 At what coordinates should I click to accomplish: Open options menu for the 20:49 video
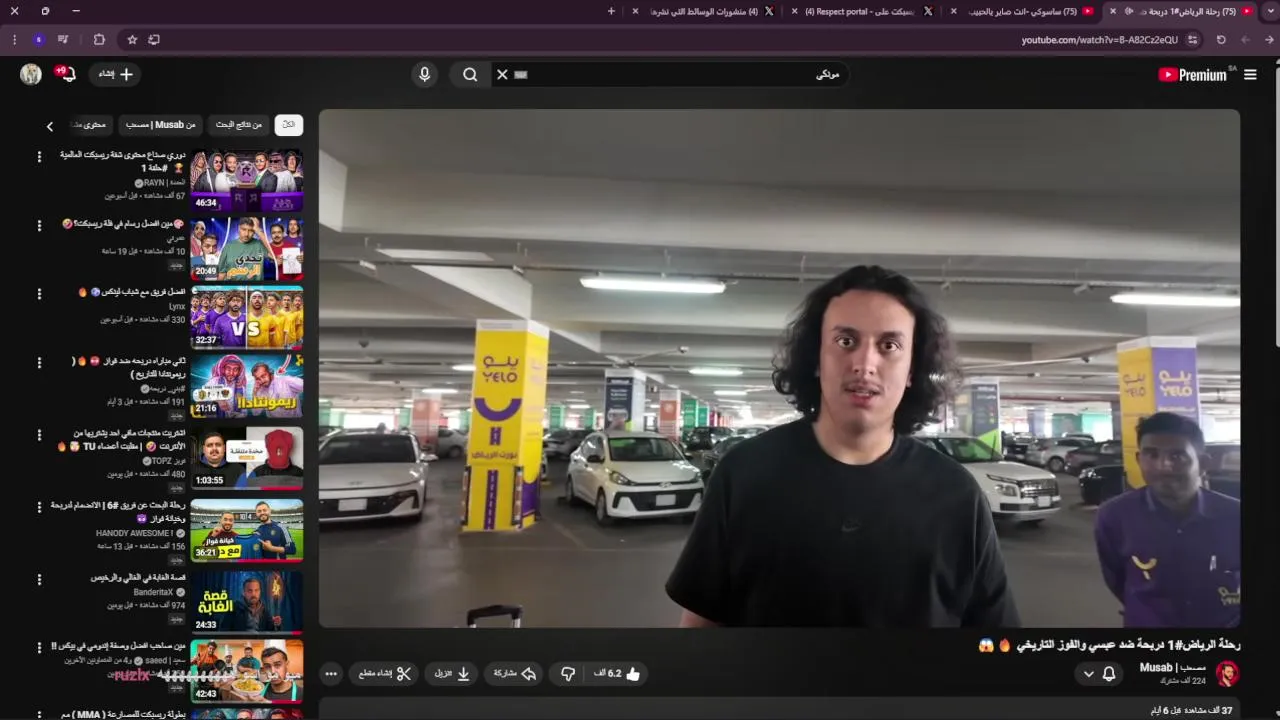[39, 225]
